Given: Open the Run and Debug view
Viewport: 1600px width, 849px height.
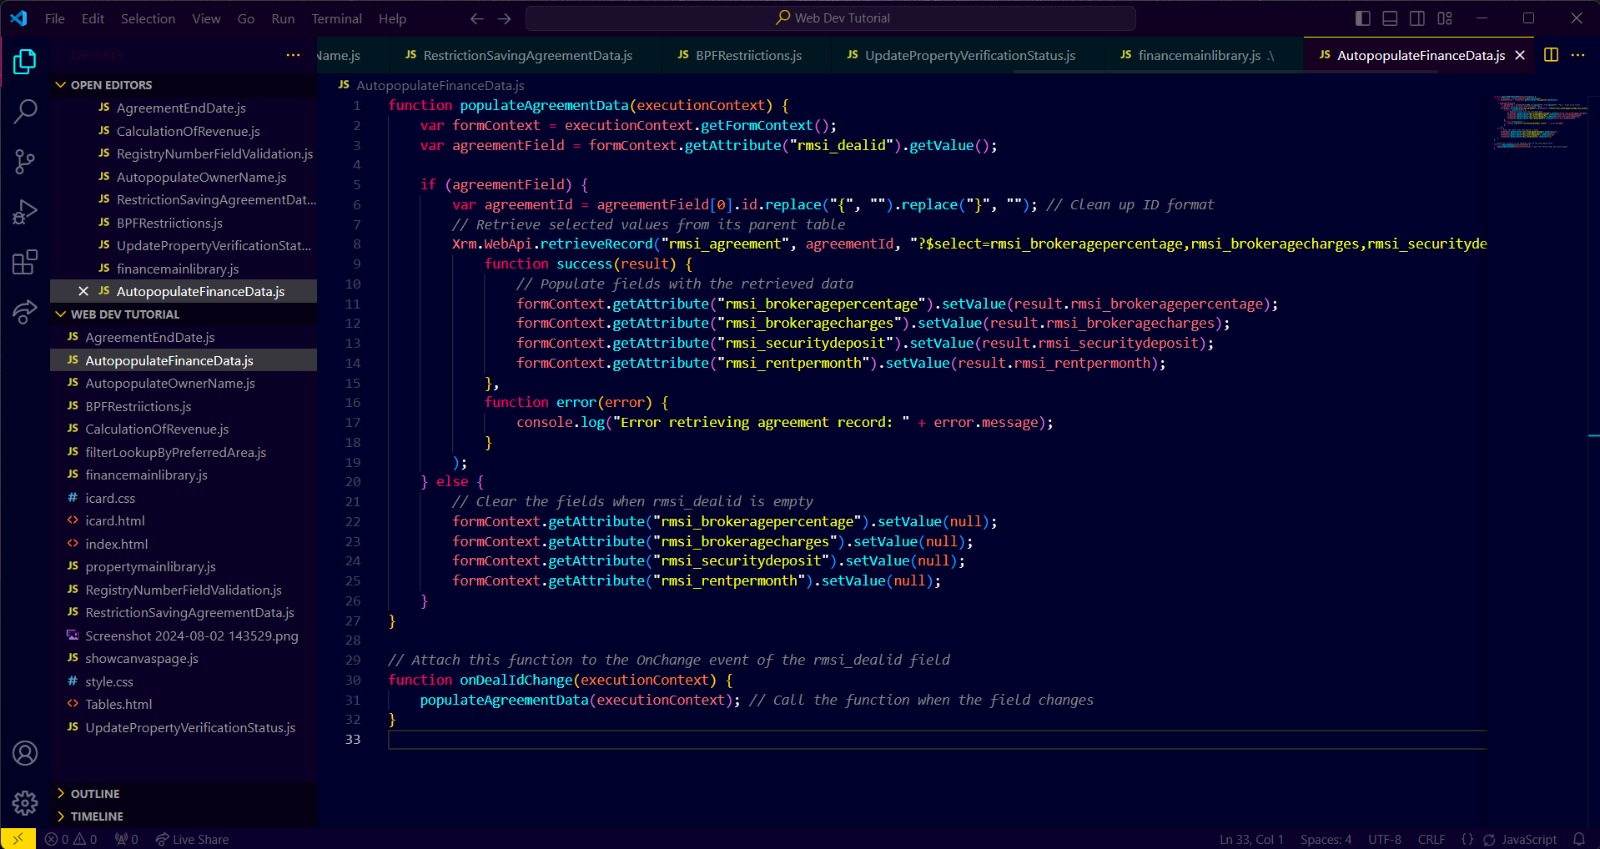Looking at the screenshot, I should pos(25,212).
